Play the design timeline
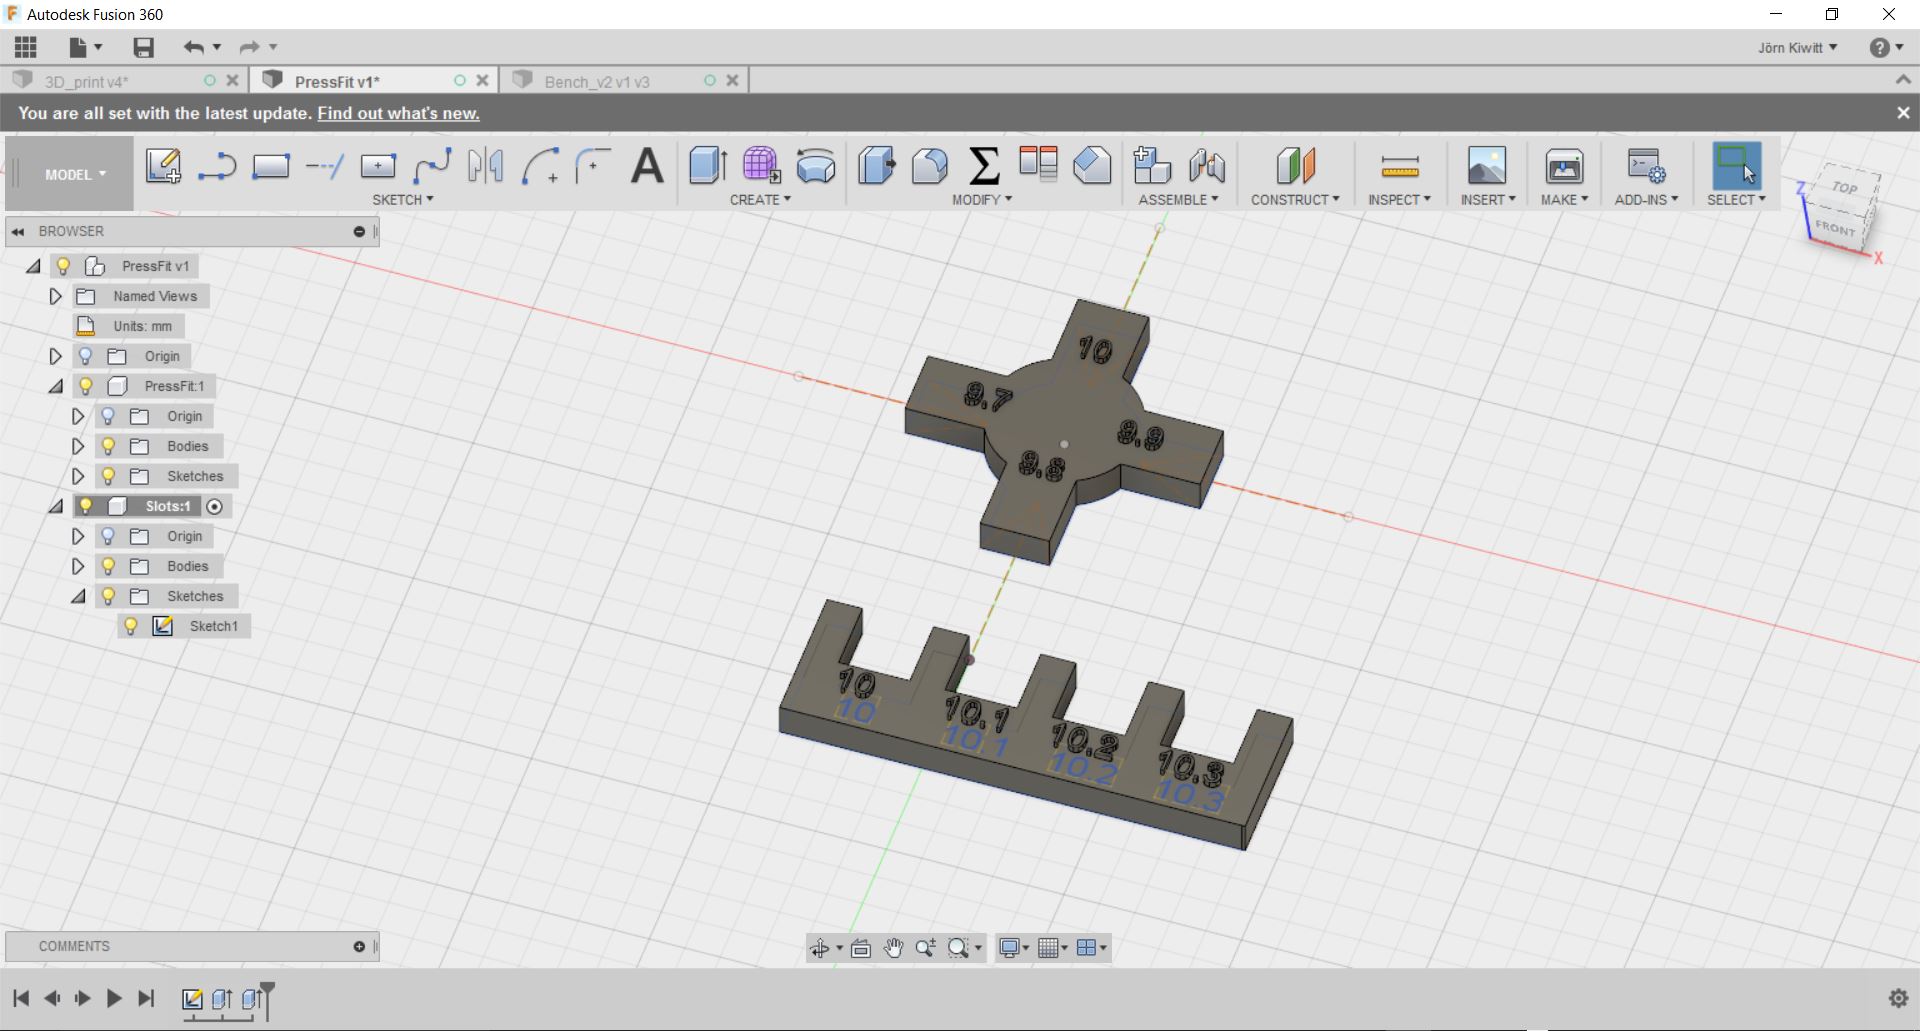This screenshot has width=1920, height=1031. click(x=114, y=998)
